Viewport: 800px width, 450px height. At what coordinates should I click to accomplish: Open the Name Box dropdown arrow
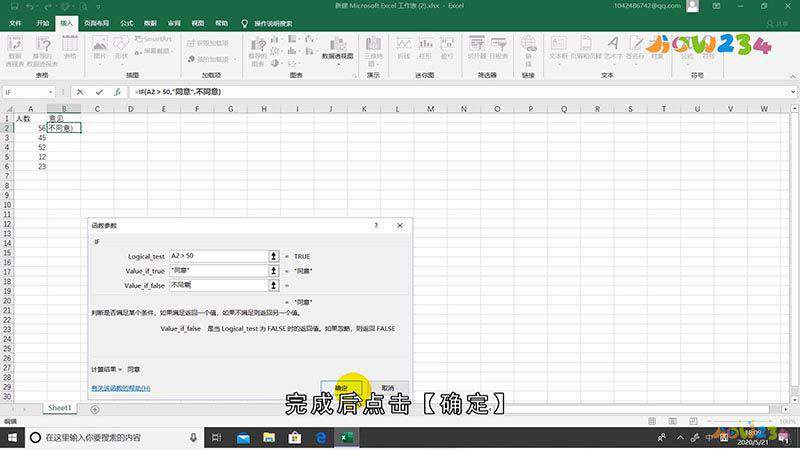click(50, 92)
